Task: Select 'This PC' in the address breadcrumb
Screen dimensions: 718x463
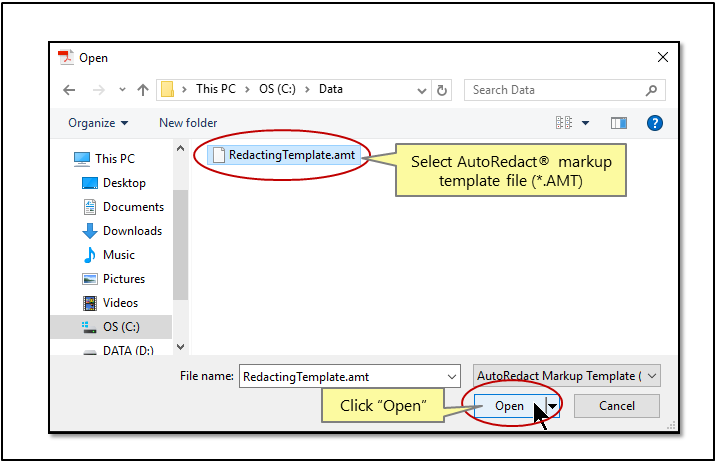Action: coord(216,89)
